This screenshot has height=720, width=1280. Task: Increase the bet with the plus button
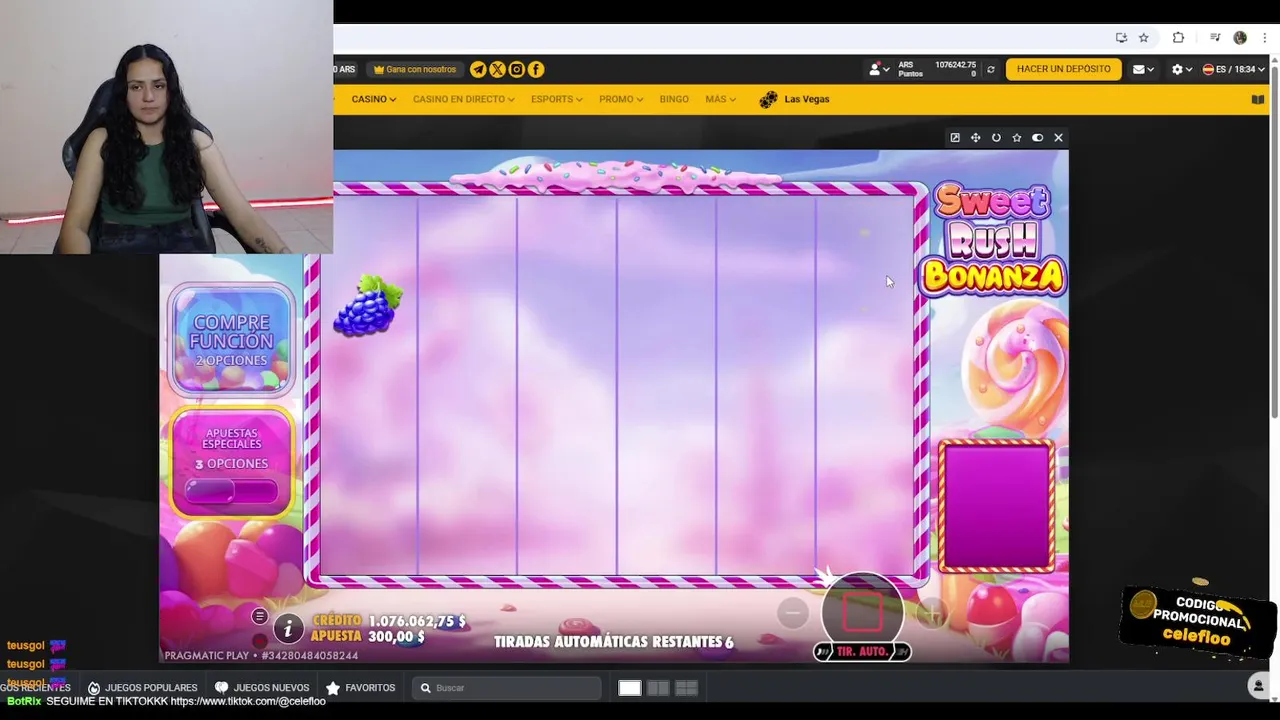(x=931, y=612)
